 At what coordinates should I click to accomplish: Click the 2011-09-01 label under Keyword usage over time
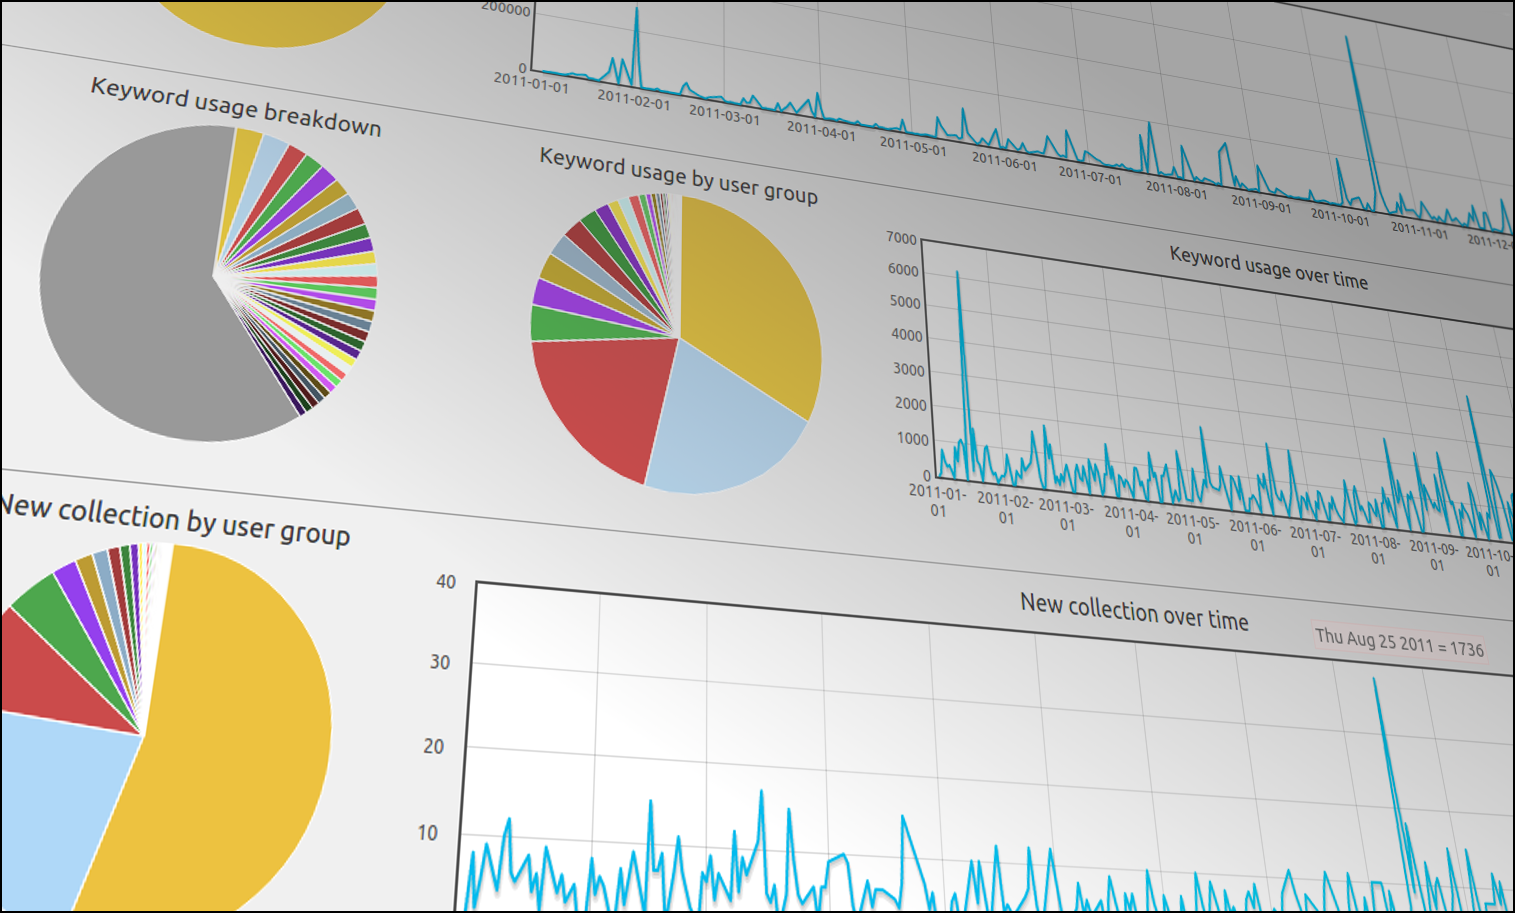(1436, 556)
